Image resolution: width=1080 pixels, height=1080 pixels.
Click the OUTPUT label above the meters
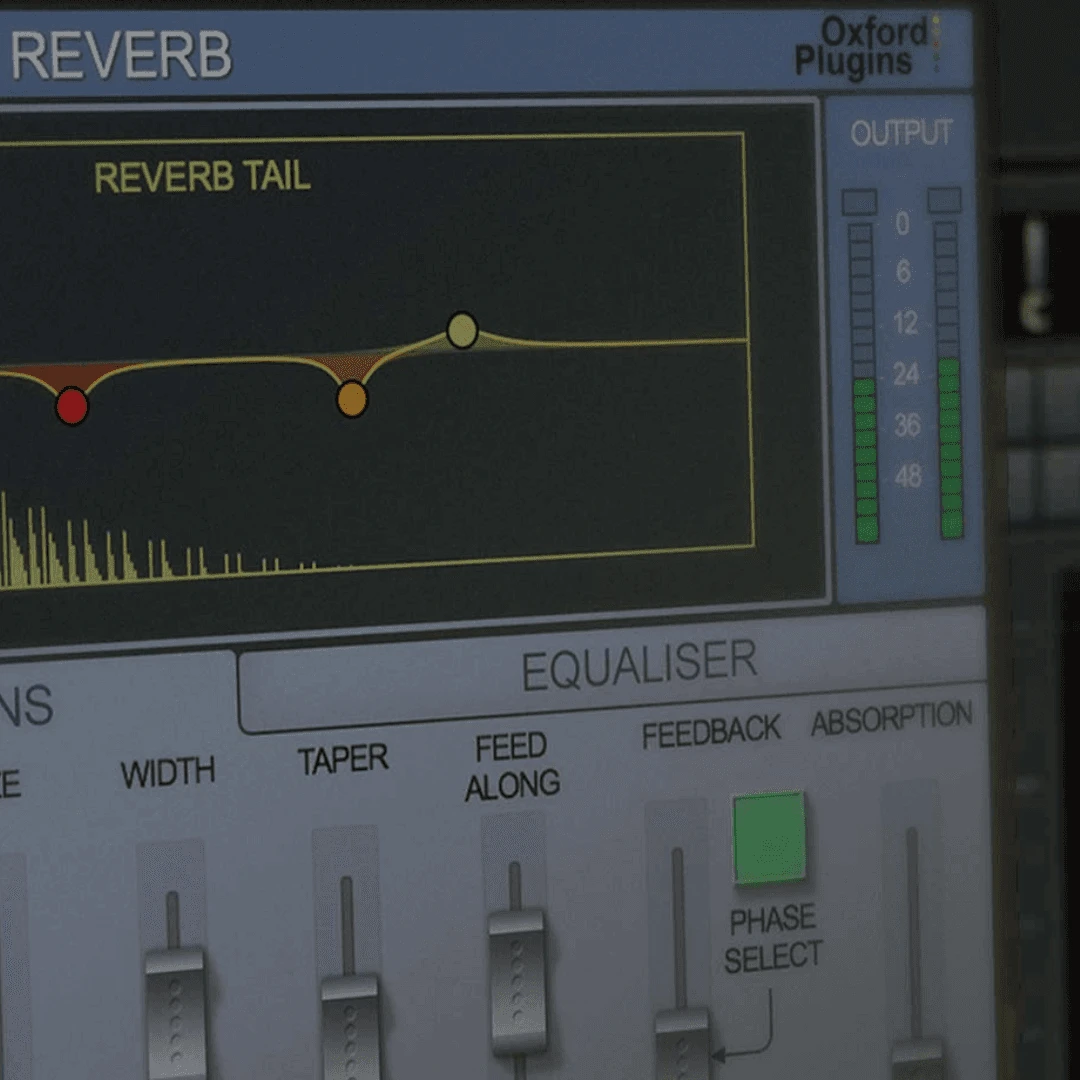point(902,133)
